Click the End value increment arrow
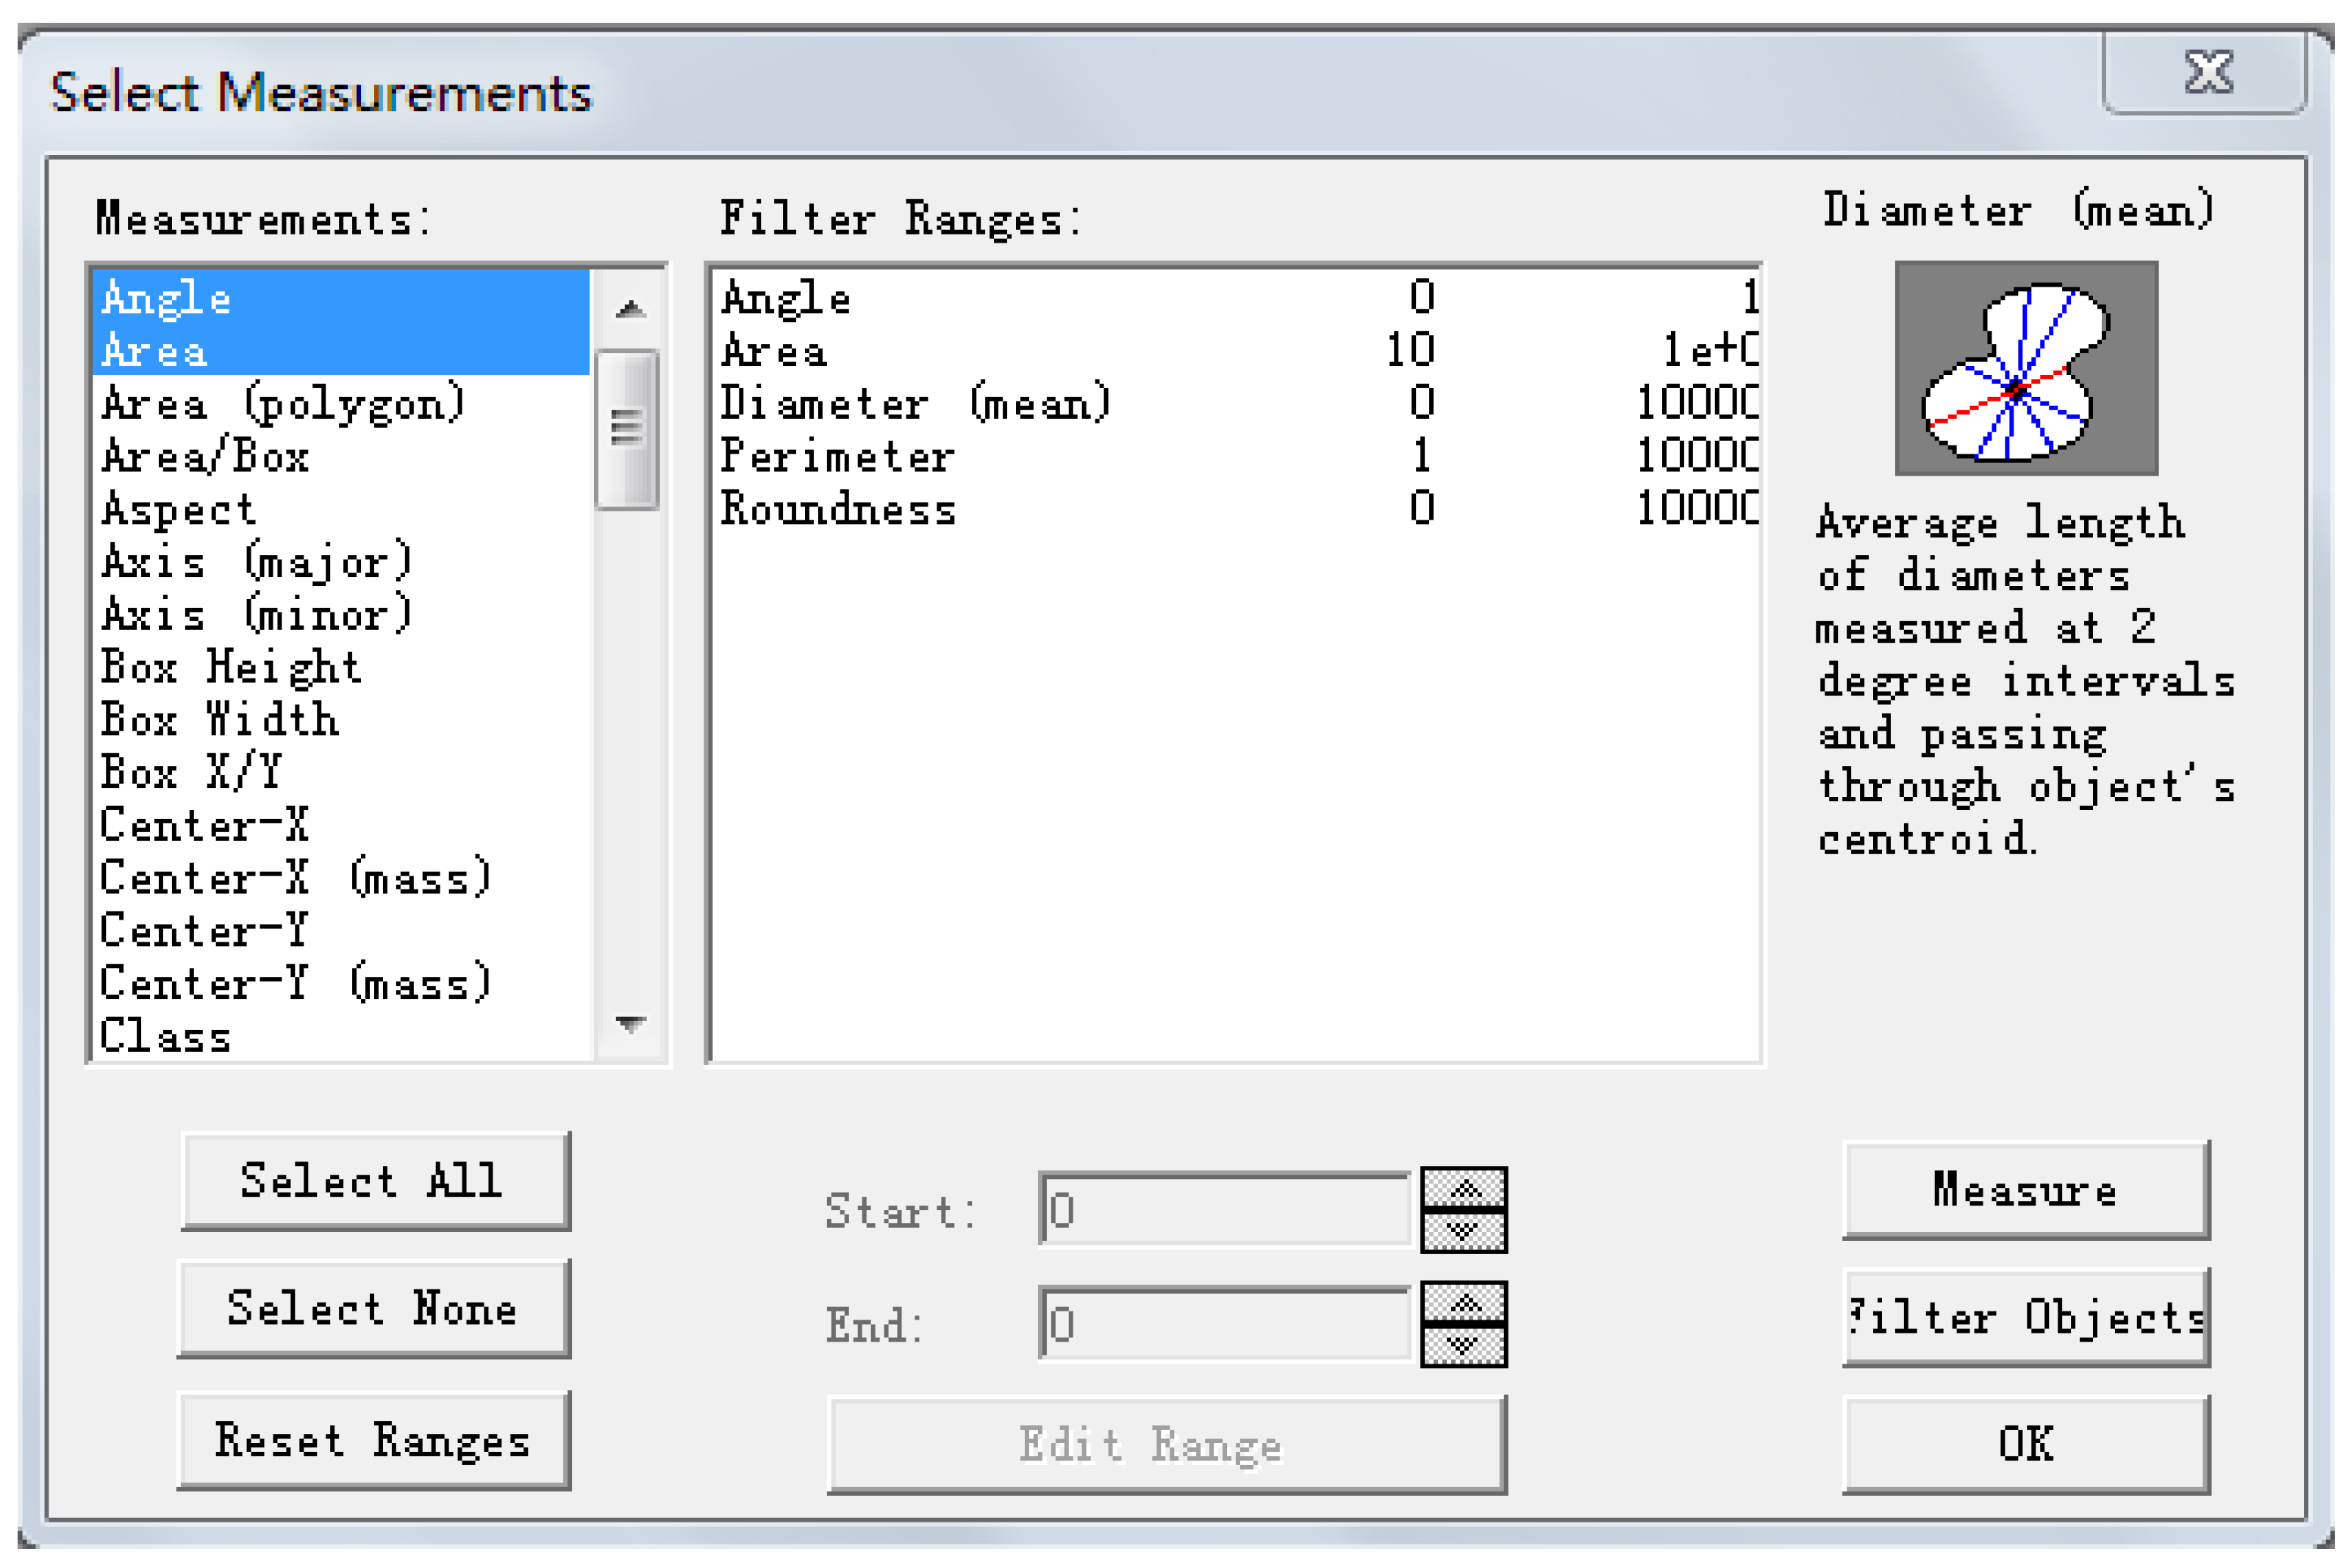 click(x=1463, y=1303)
